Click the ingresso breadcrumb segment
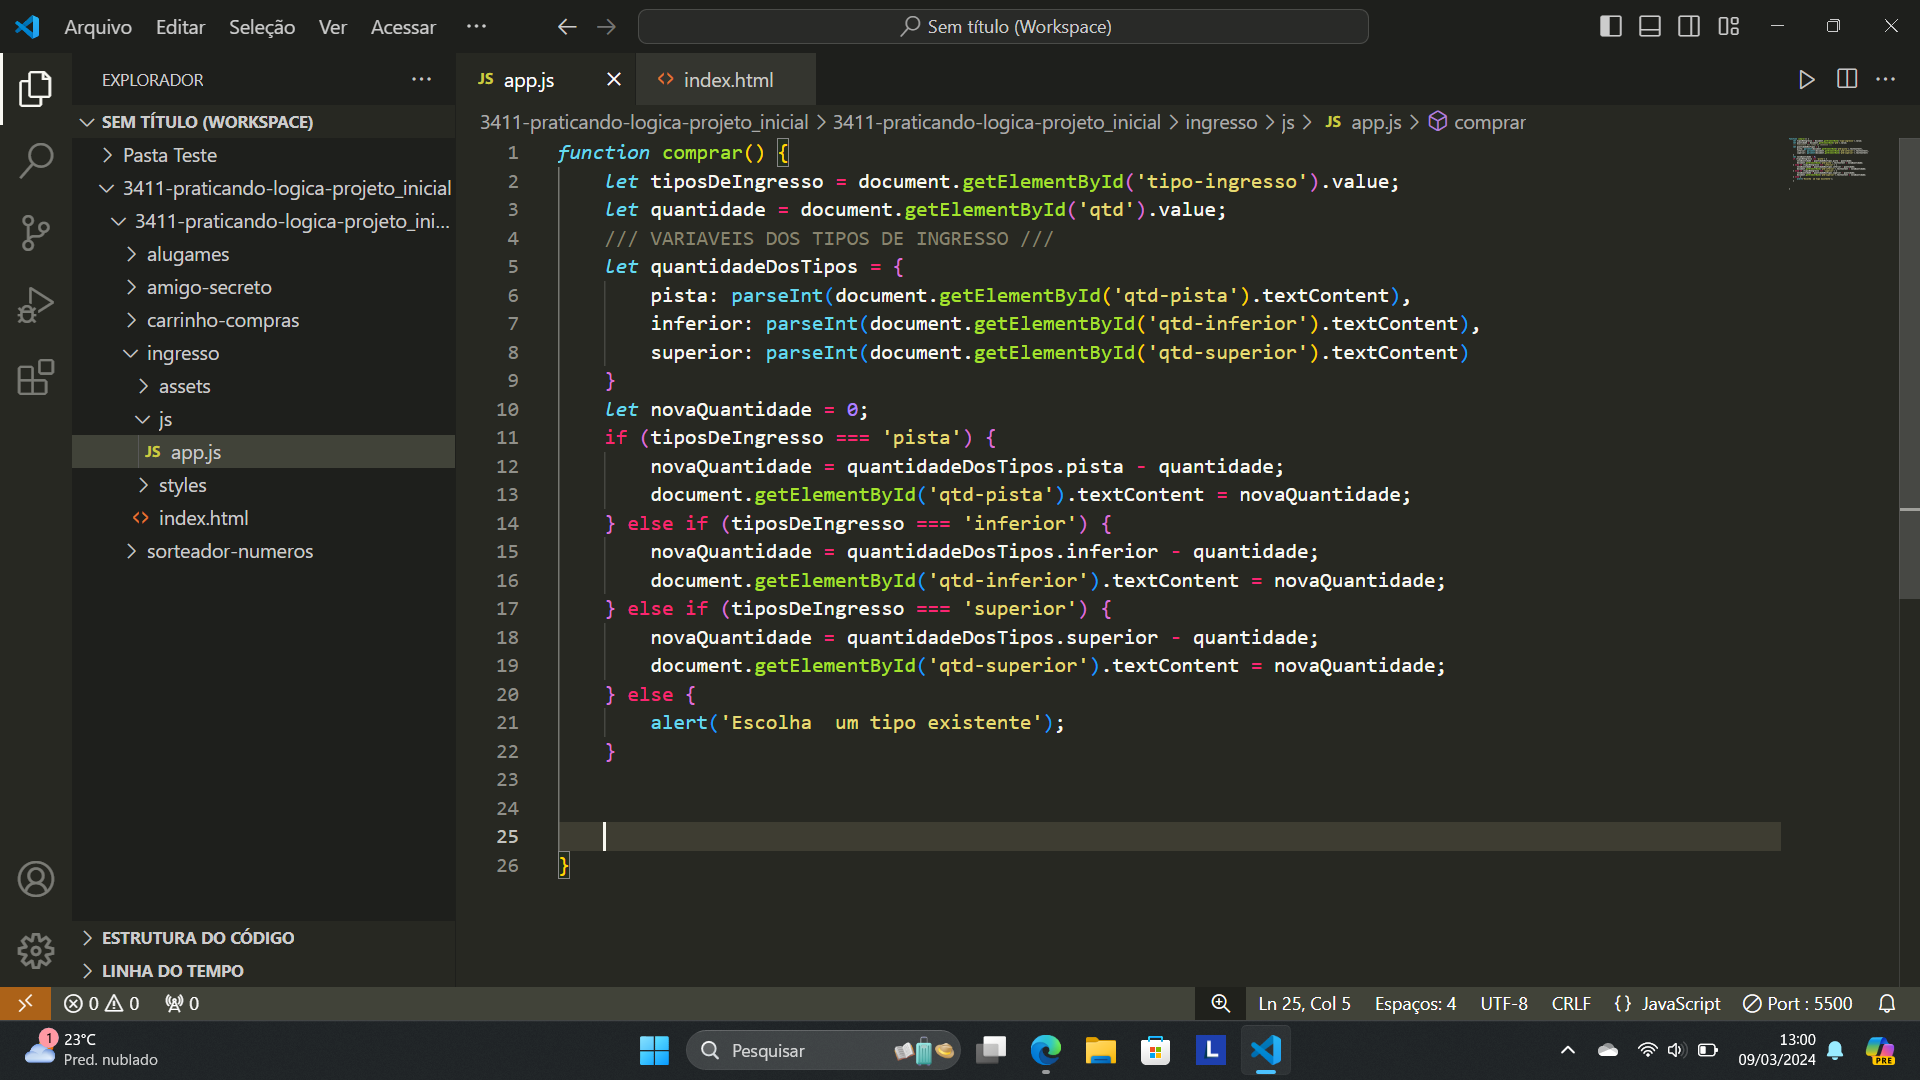 (x=1221, y=122)
